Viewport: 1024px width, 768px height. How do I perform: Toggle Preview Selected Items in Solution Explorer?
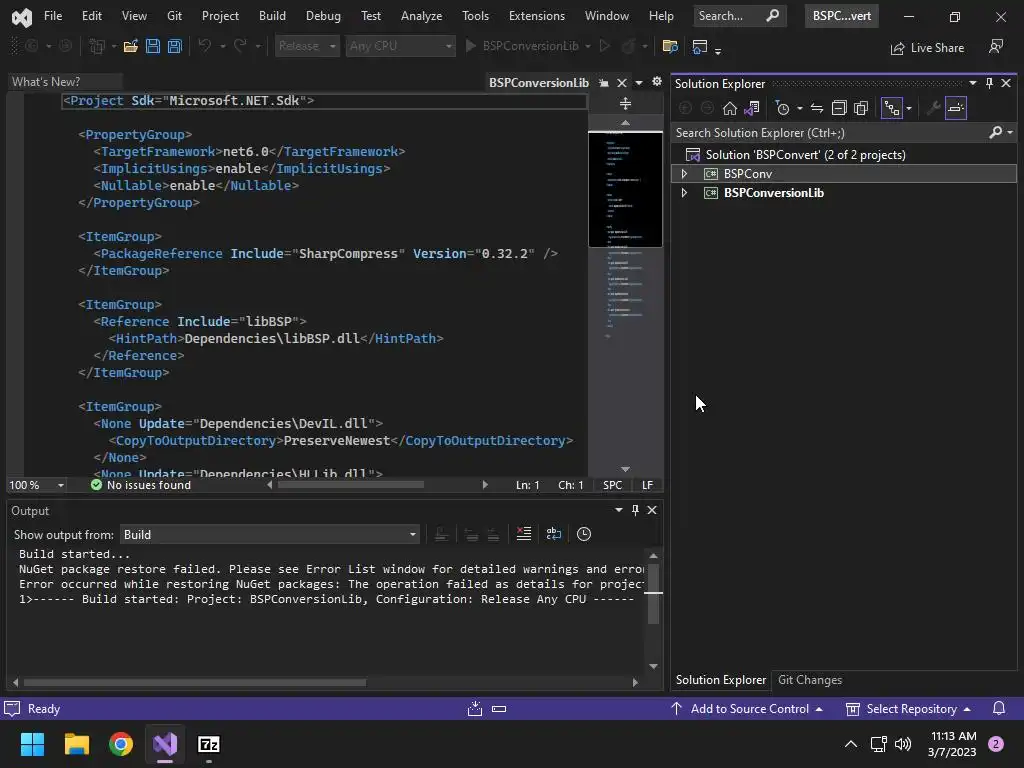coord(956,108)
